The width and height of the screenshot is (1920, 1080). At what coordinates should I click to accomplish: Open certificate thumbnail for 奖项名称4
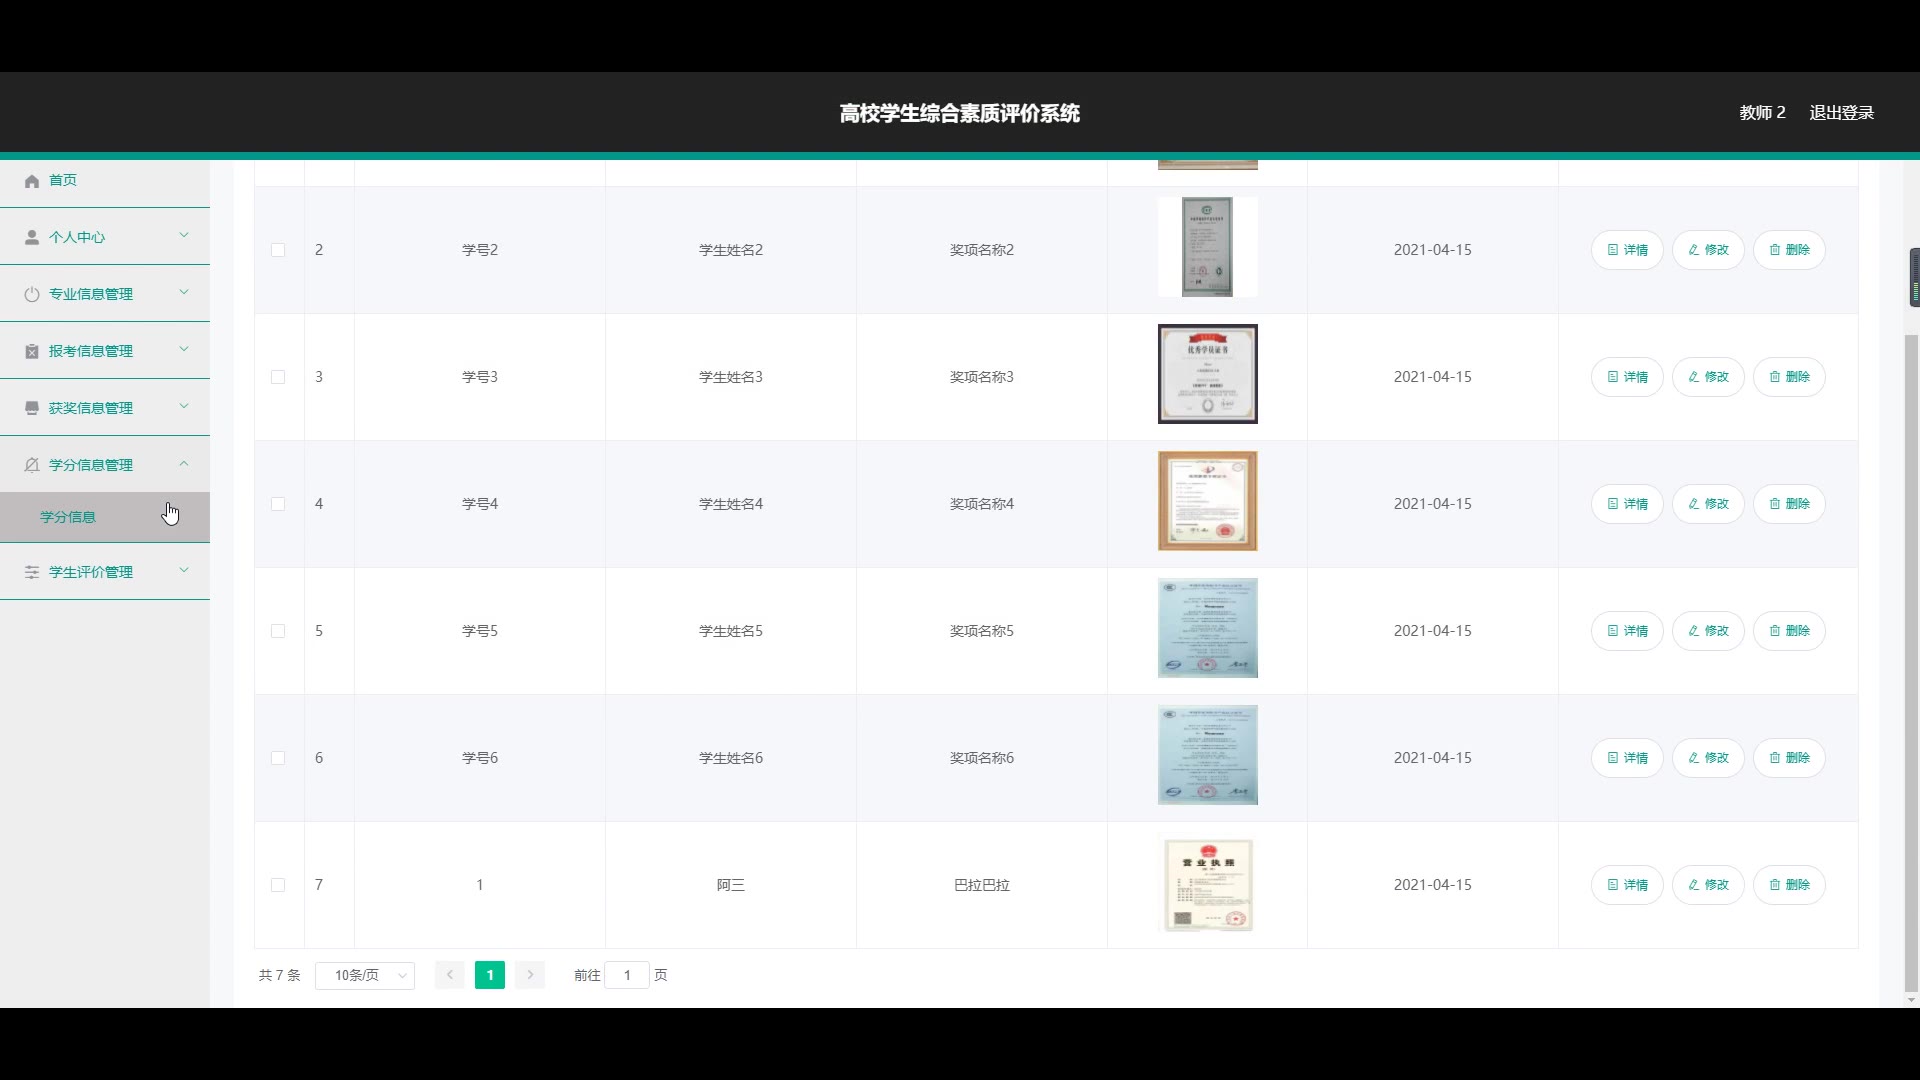1207,501
